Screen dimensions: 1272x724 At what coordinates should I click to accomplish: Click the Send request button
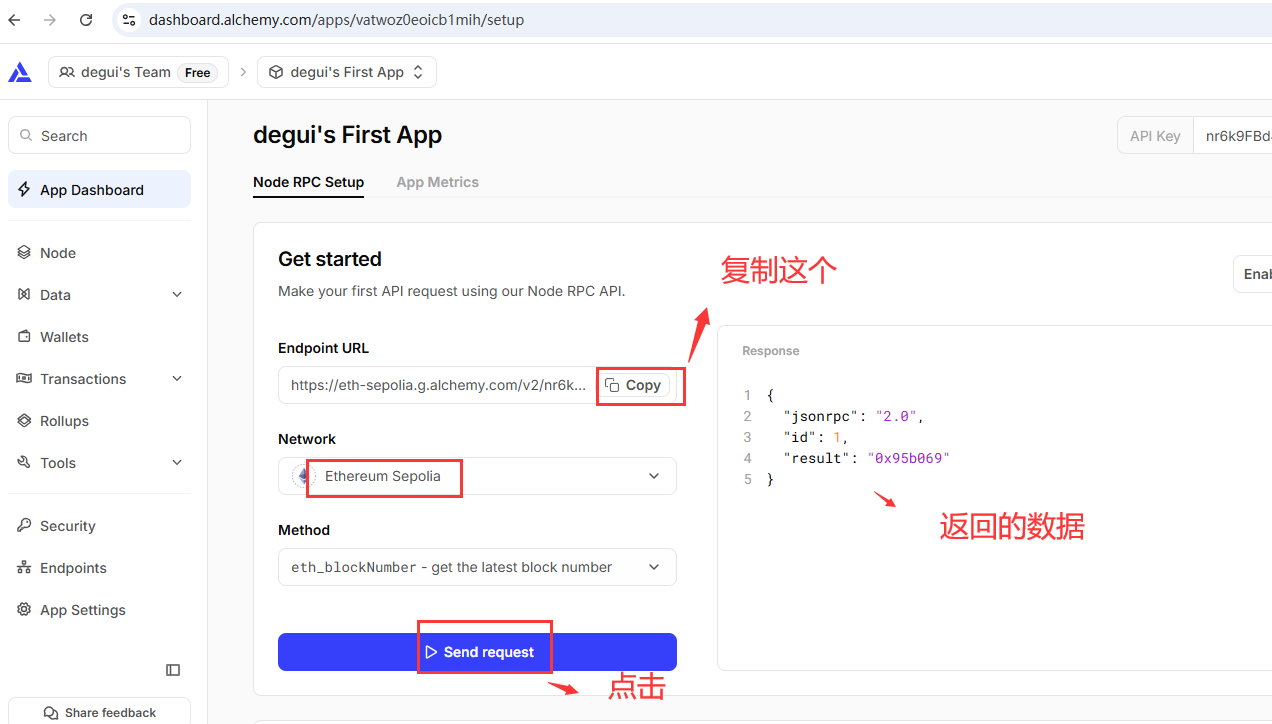477,652
